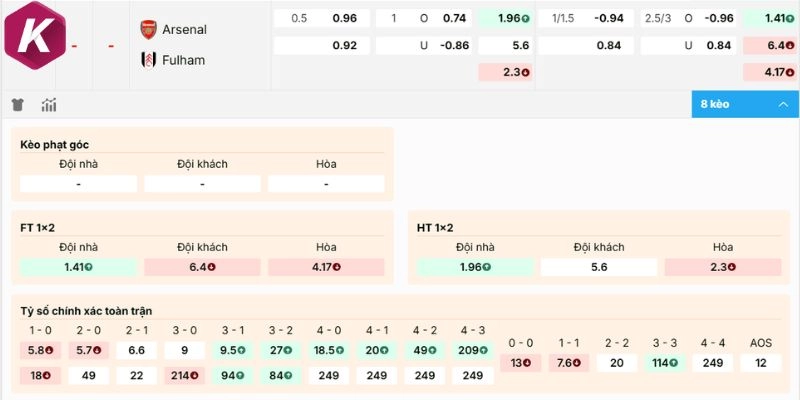Open the jersey lineup icon
Viewport: 800px width, 400px height.
pos(18,105)
